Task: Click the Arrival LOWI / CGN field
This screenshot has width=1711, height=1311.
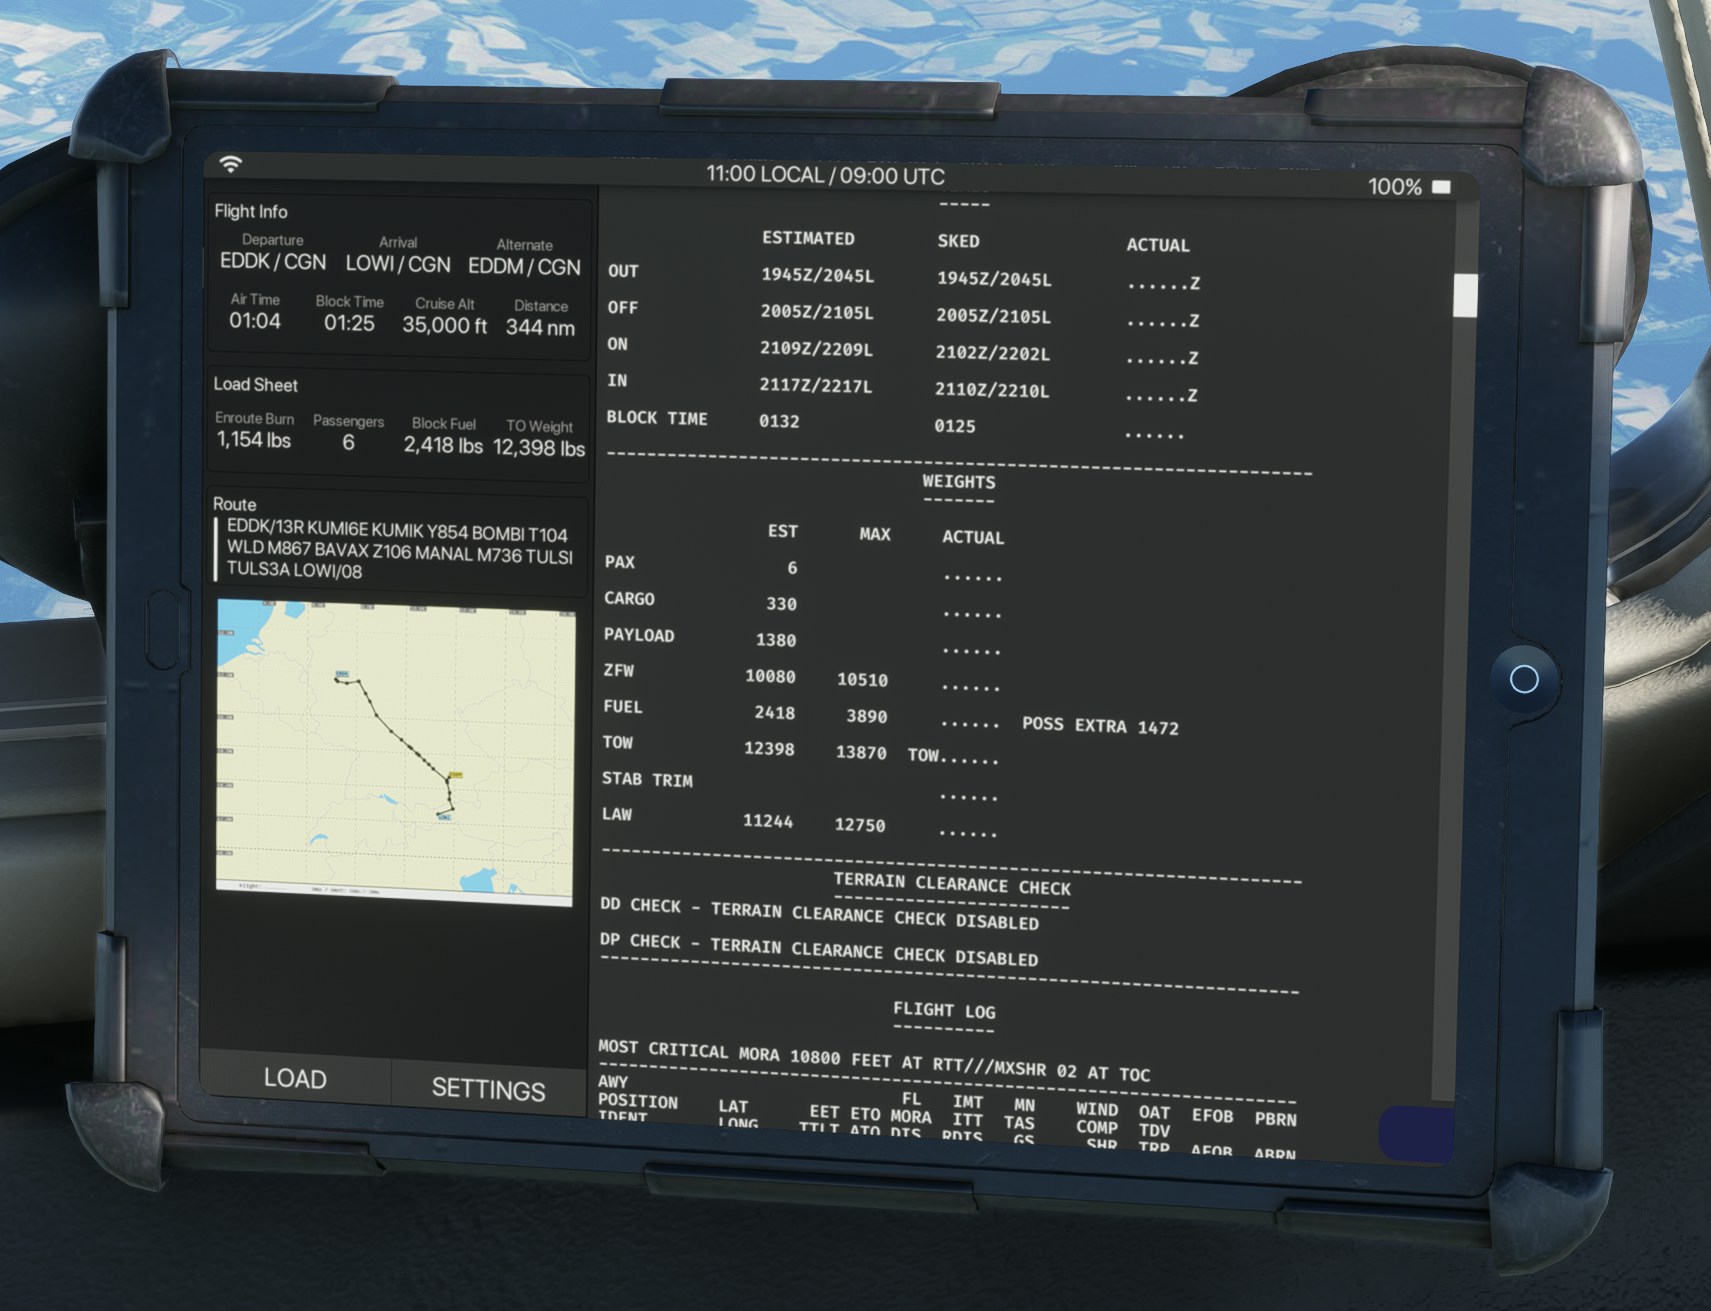Action: (398, 264)
